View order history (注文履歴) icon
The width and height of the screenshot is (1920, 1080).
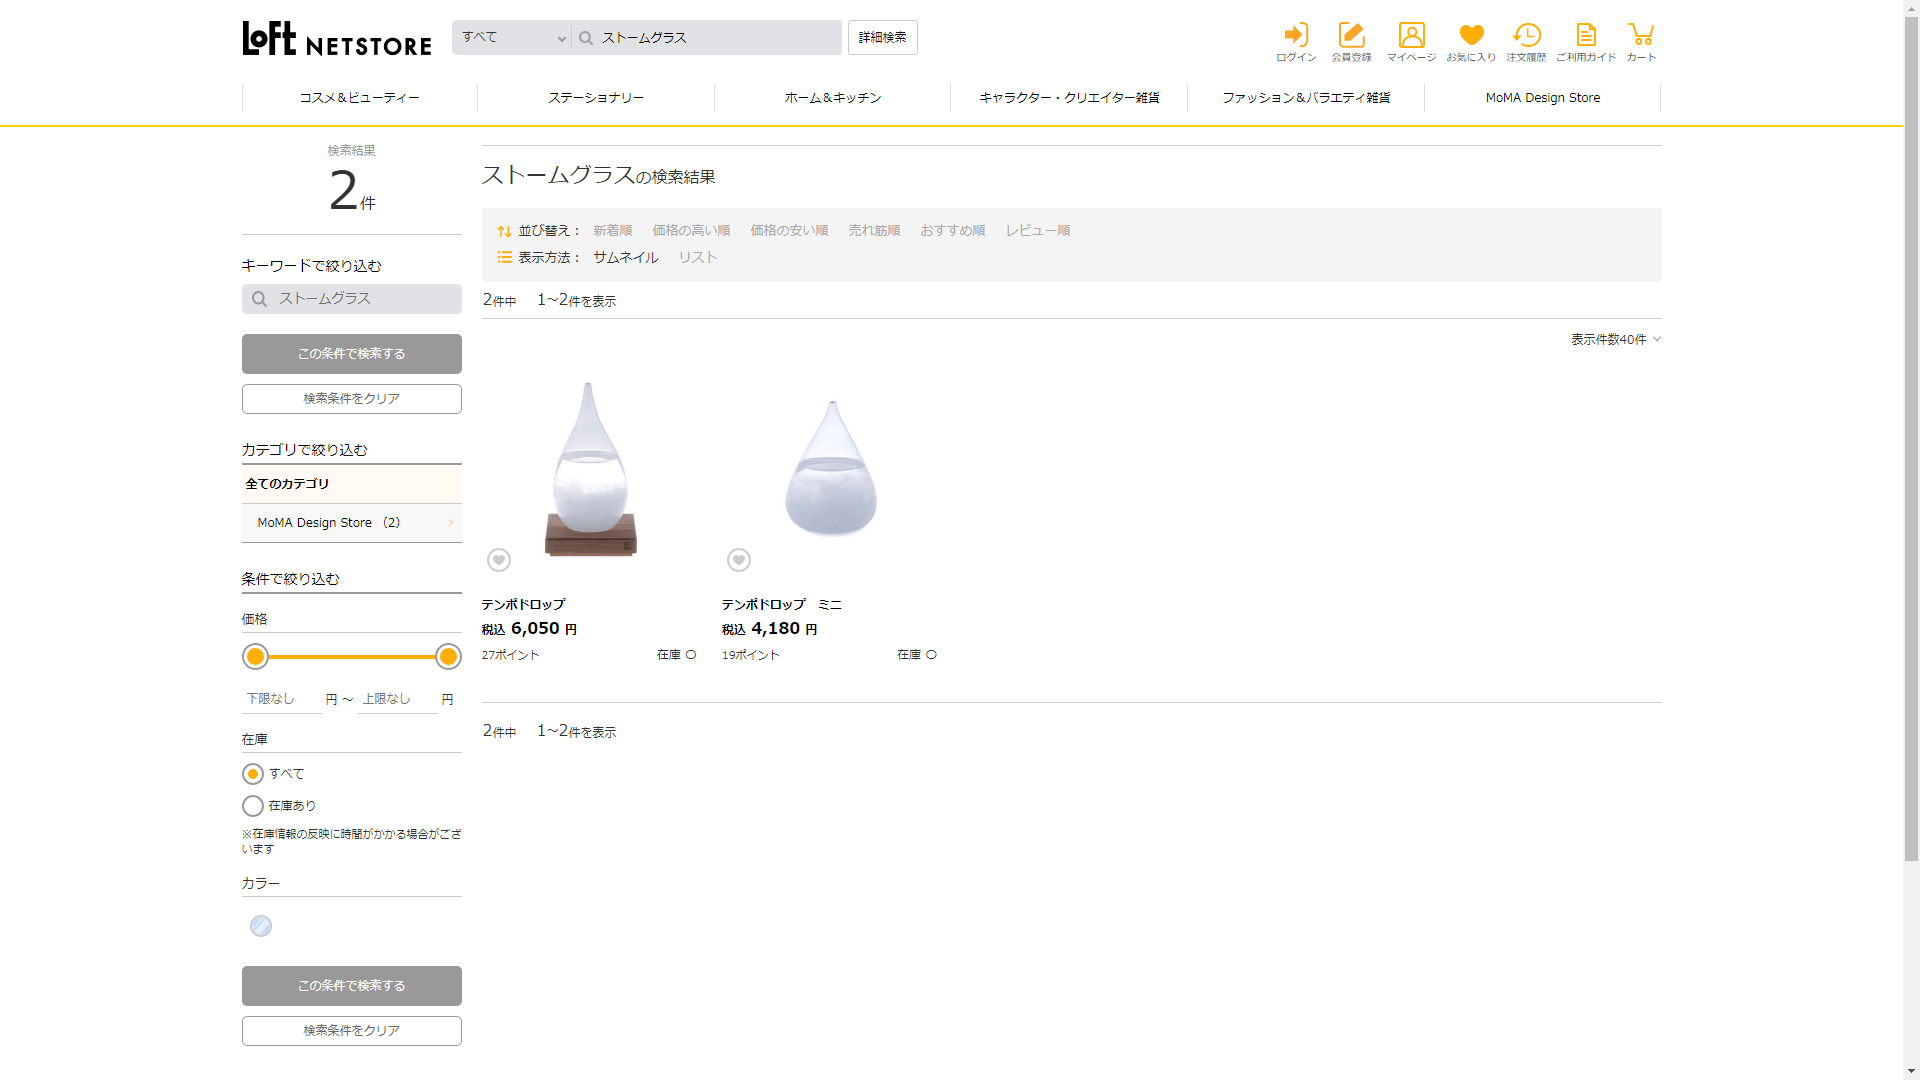click(x=1526, y=36)
